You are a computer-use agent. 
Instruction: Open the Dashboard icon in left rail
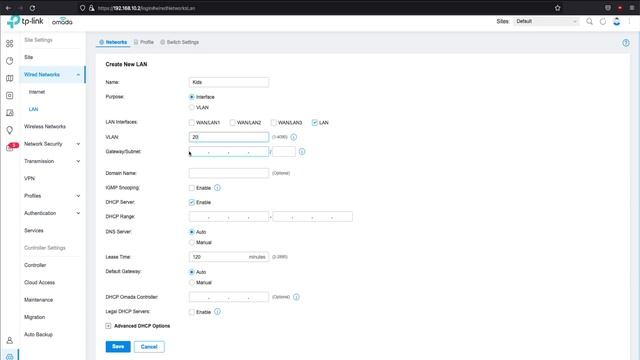point(9,44)
